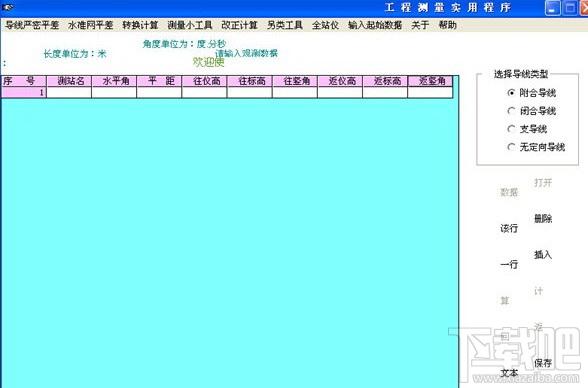
Task: Click the 删除该行 button
Action: [x=526, y=223]
